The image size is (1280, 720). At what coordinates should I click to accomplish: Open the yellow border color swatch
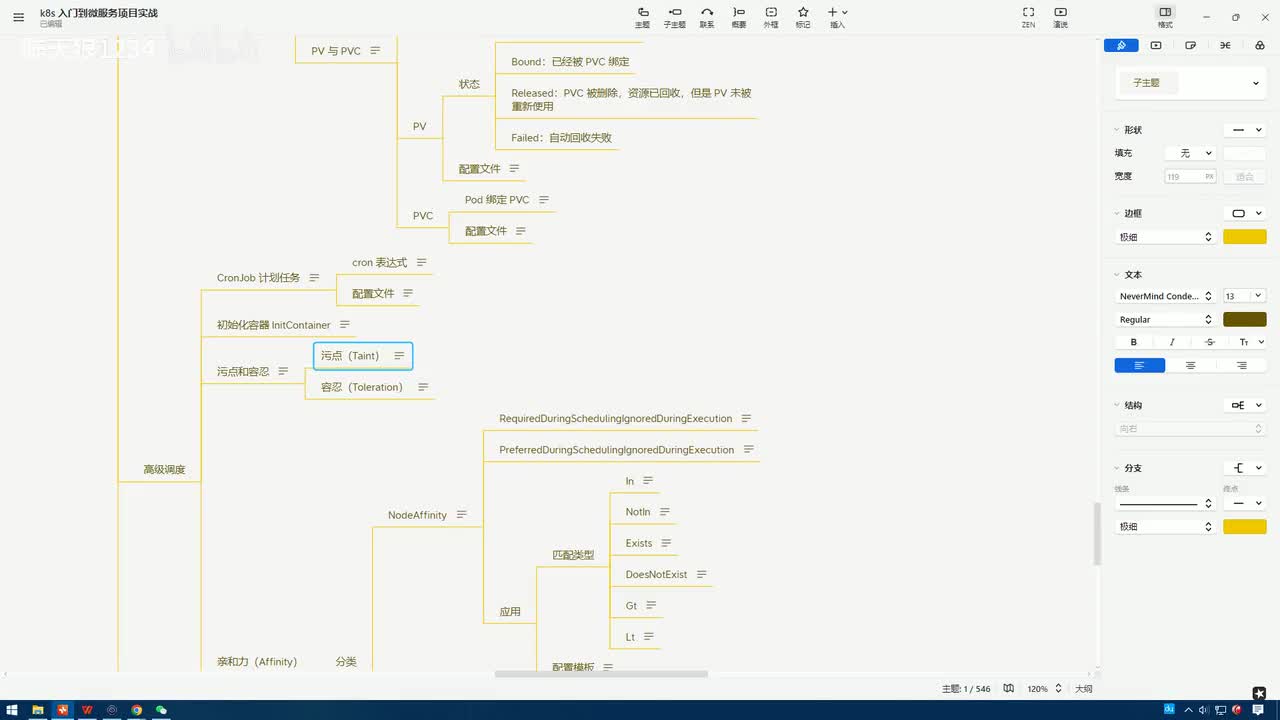point(1245,237)
